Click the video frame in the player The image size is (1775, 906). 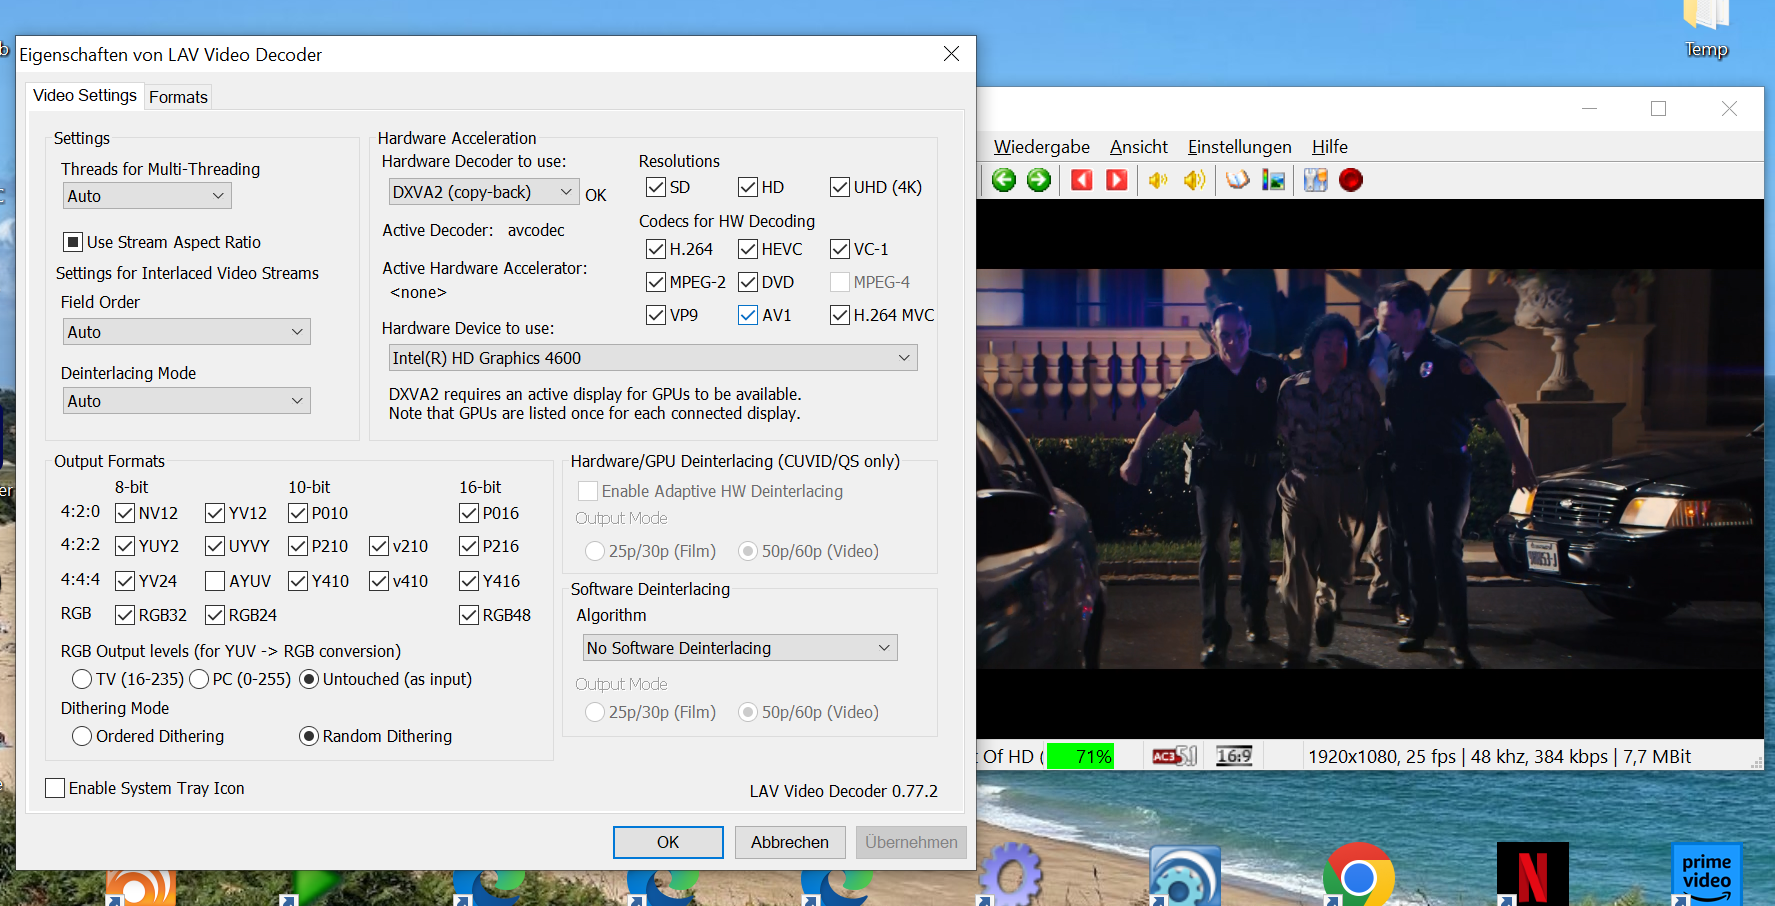pyautogui.click(x=1370, y=468)
